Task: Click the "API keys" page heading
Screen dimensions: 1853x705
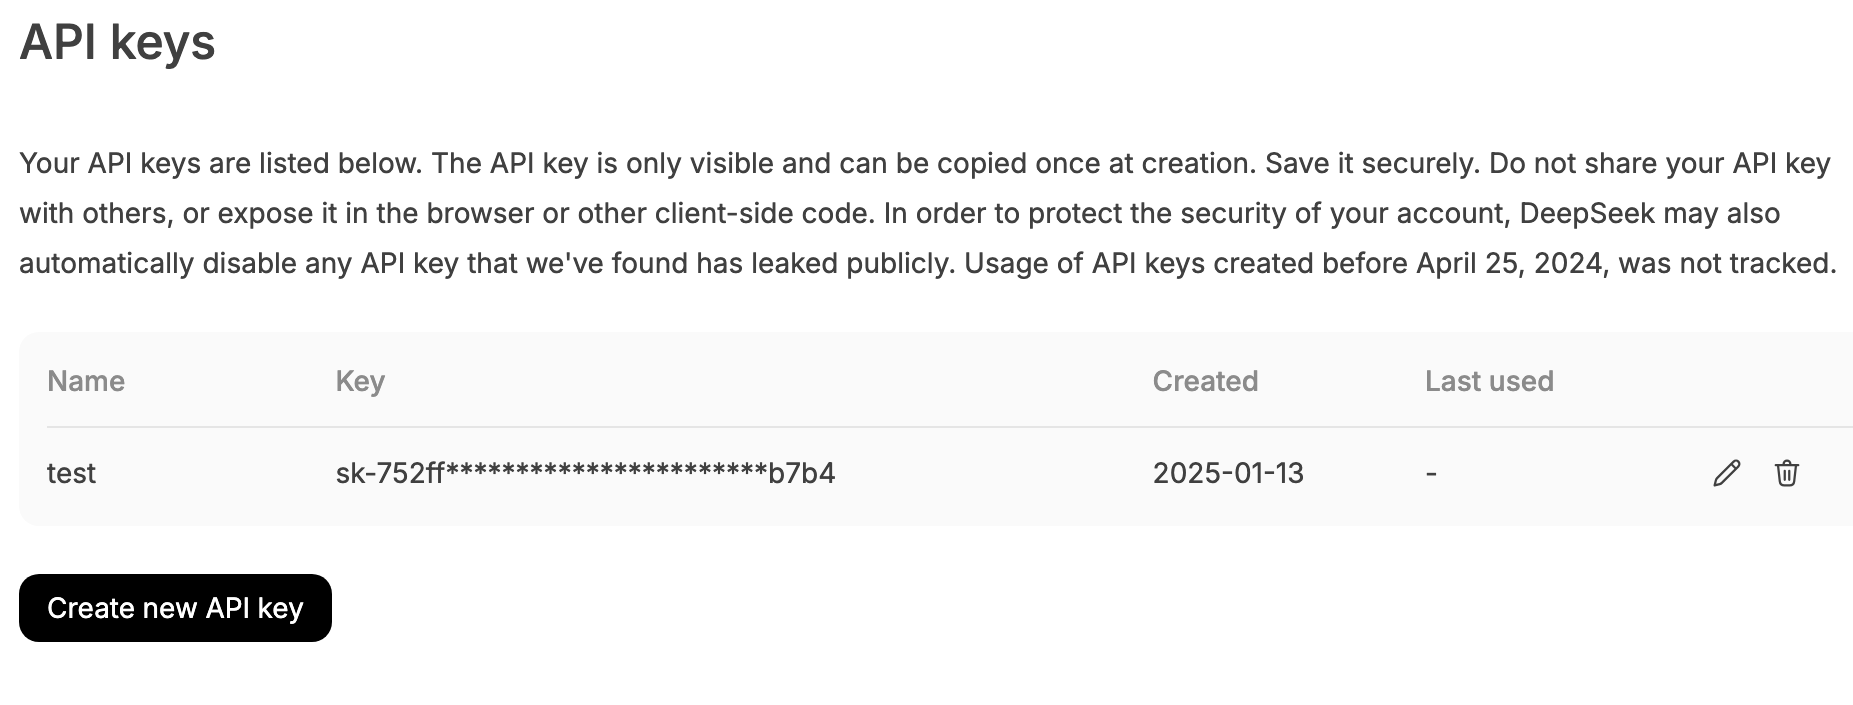Action: (117, 42)
